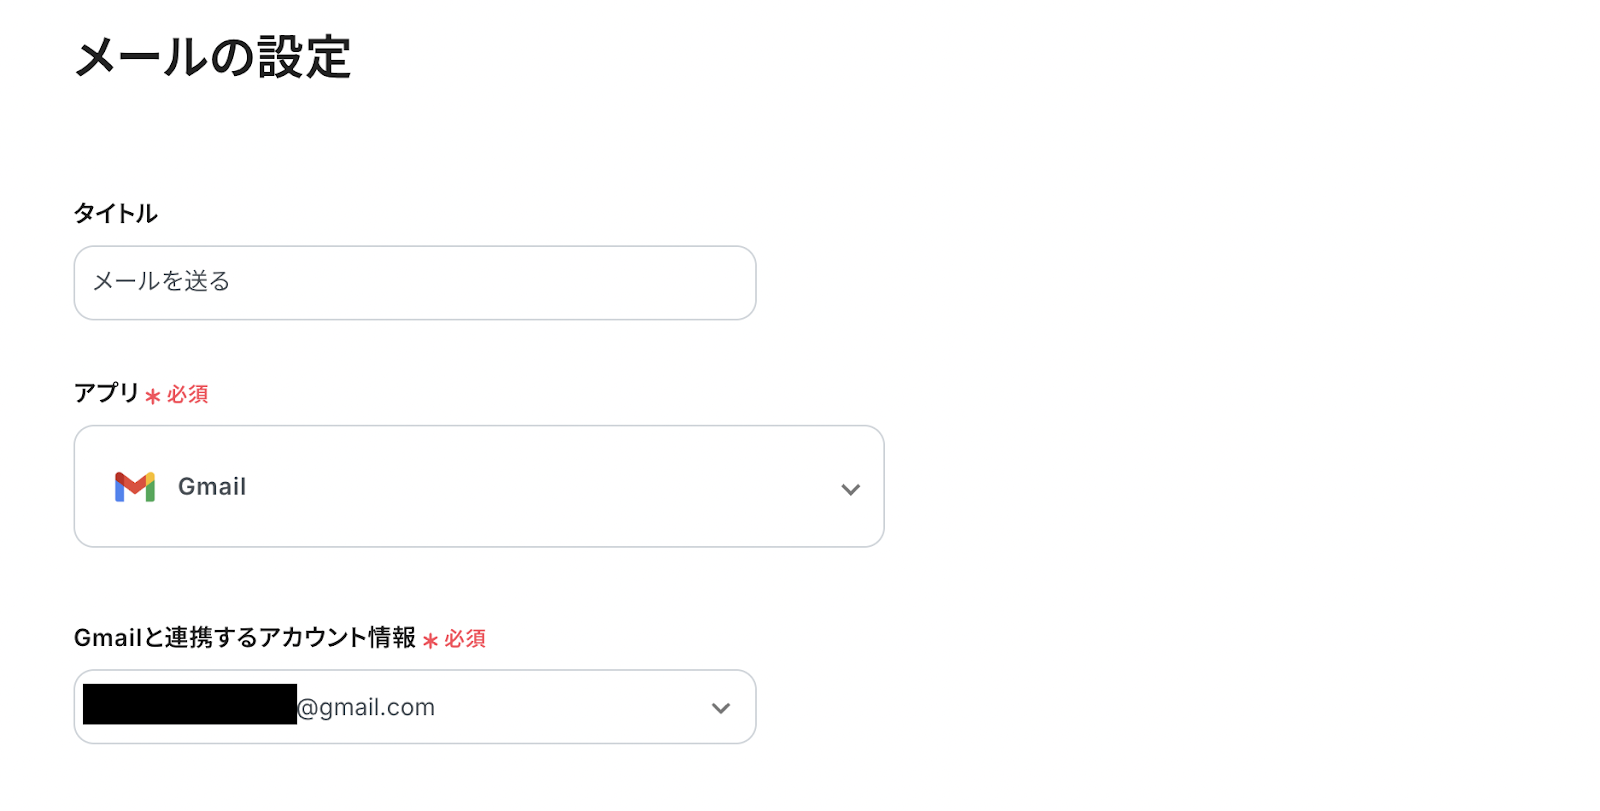Expand the アプリ dropdown chevron arrow
Viewport: 1600px width, 811px height.
coord(850,489)
